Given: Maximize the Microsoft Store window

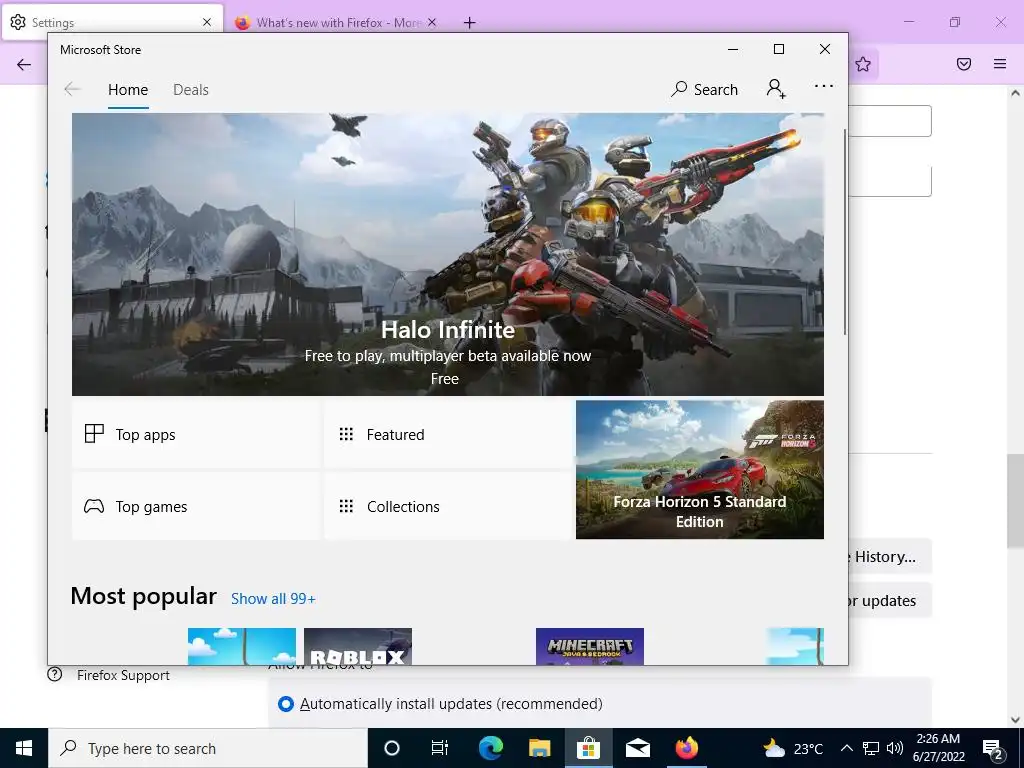Looking at the screenshot, I should tap(778, 49).
